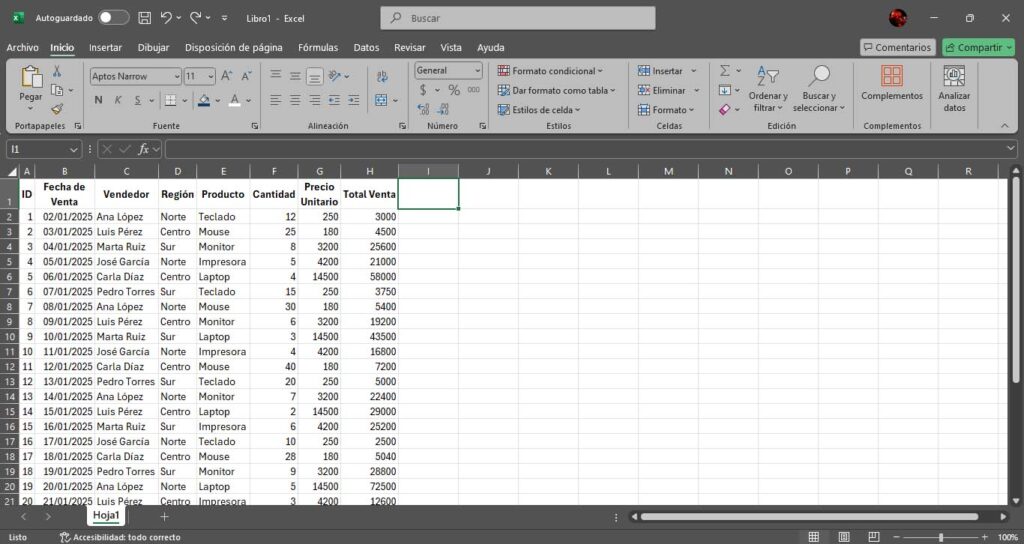Click the Select All corner triangle
The height and width of the screenshot is (544, 1024).
[x=12, y=171]
